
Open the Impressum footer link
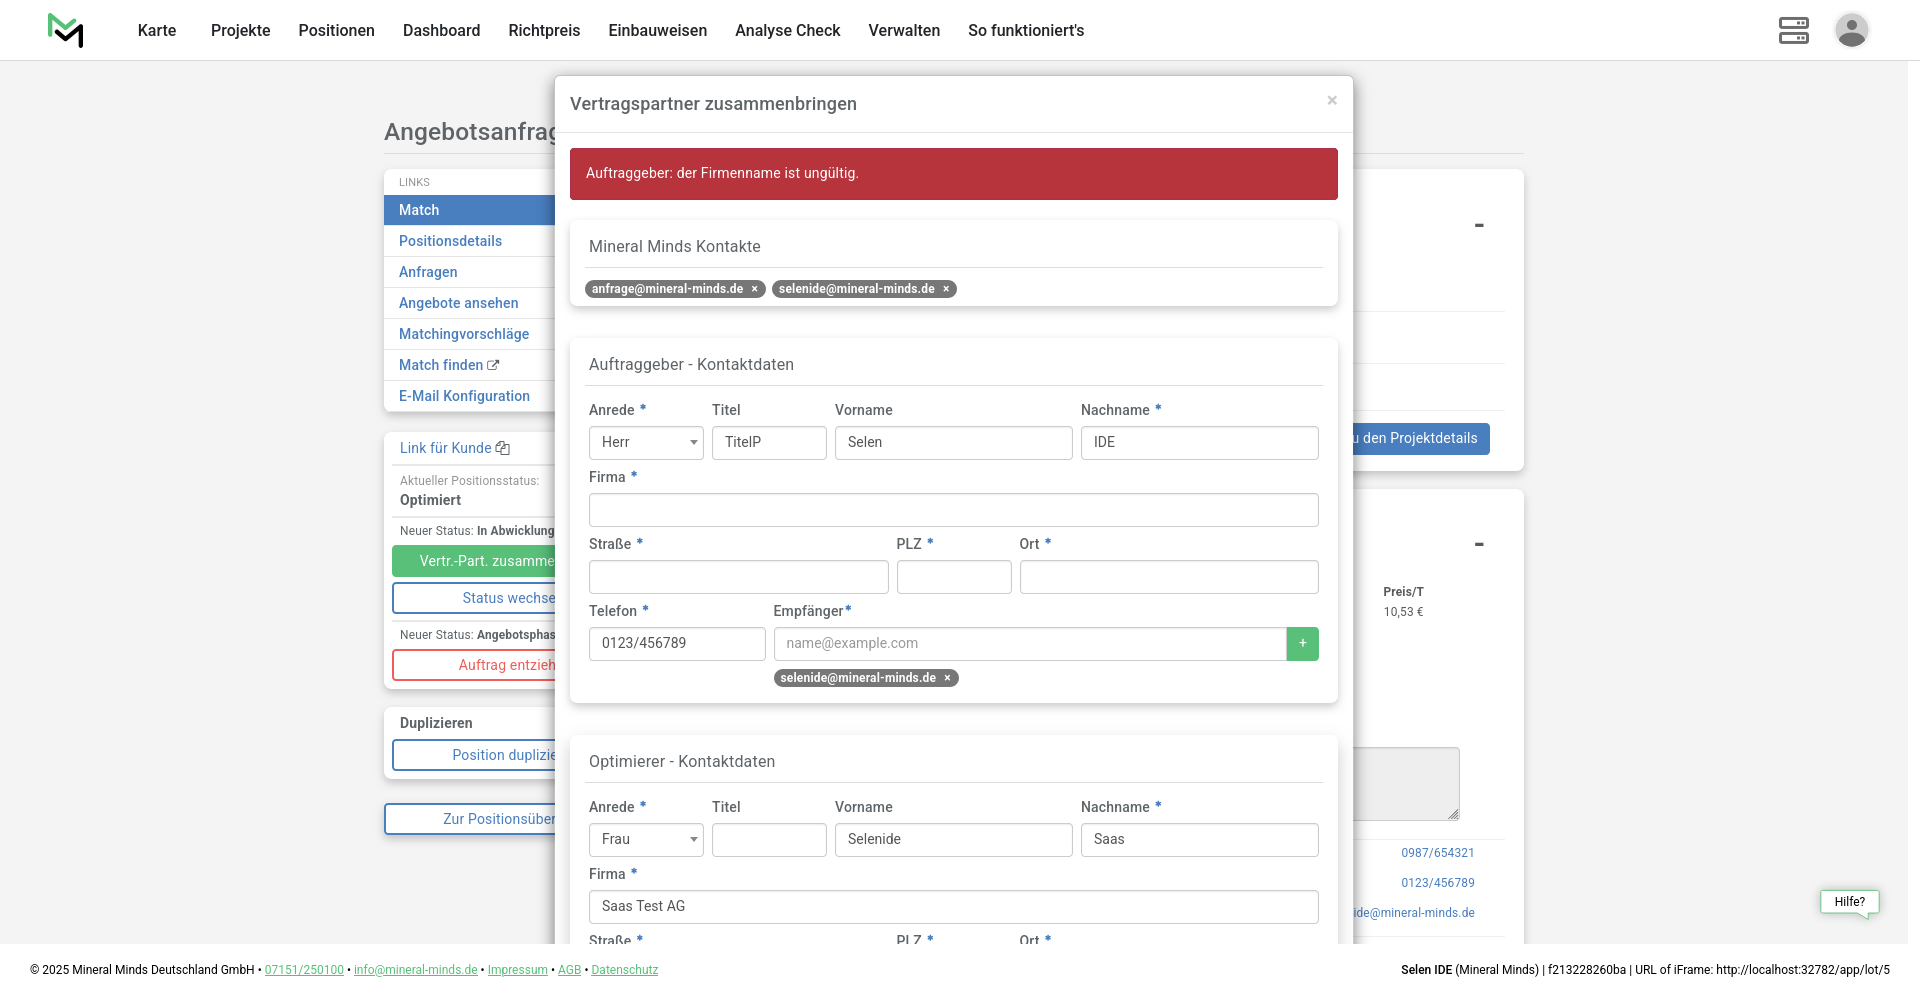coord(517,970)
